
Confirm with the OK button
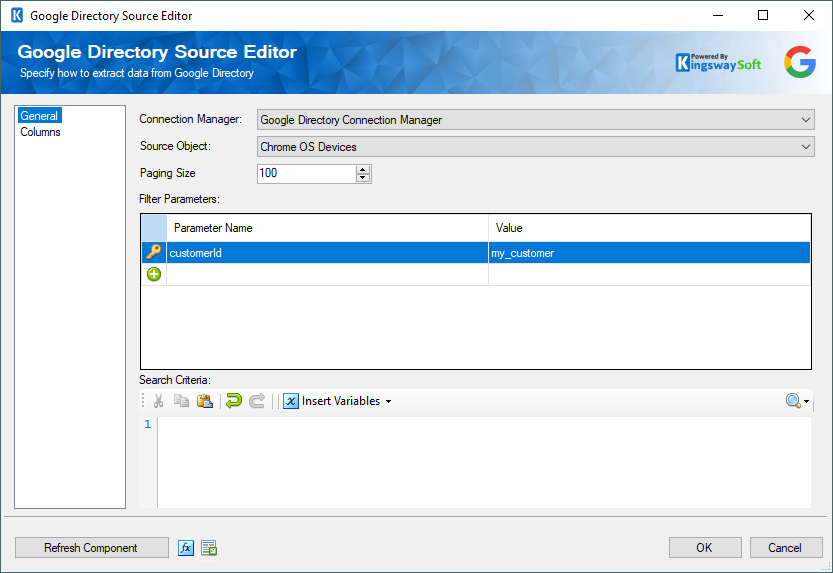coord(704,548)
